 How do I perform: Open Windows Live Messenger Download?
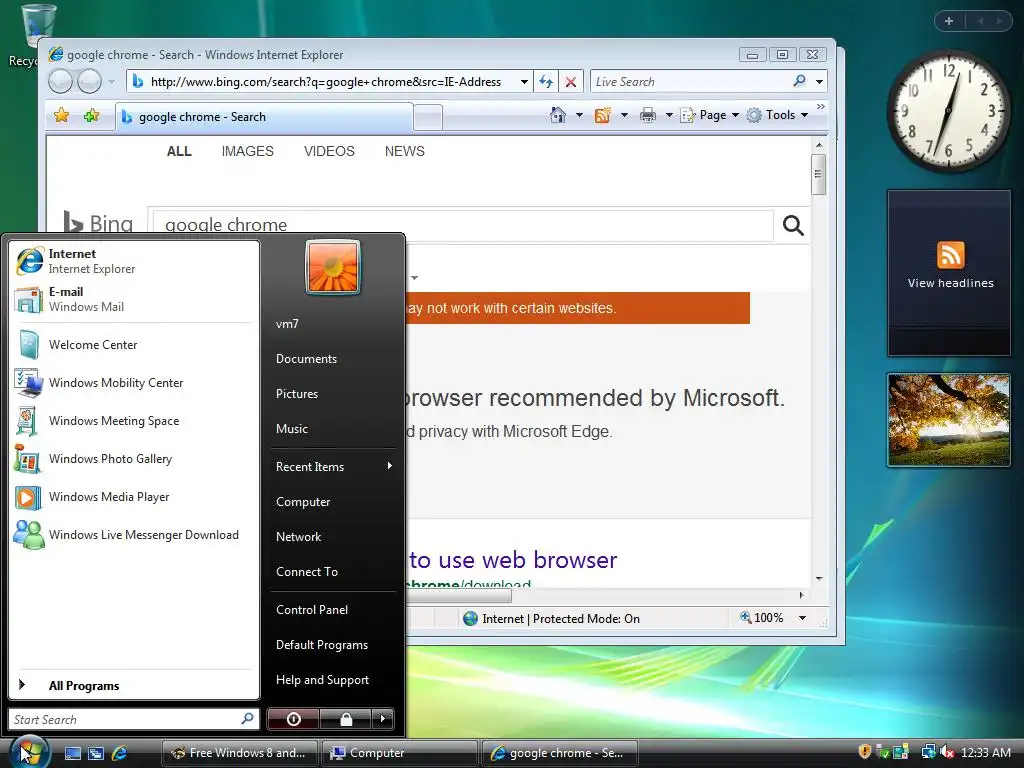(x=134, y=535)
